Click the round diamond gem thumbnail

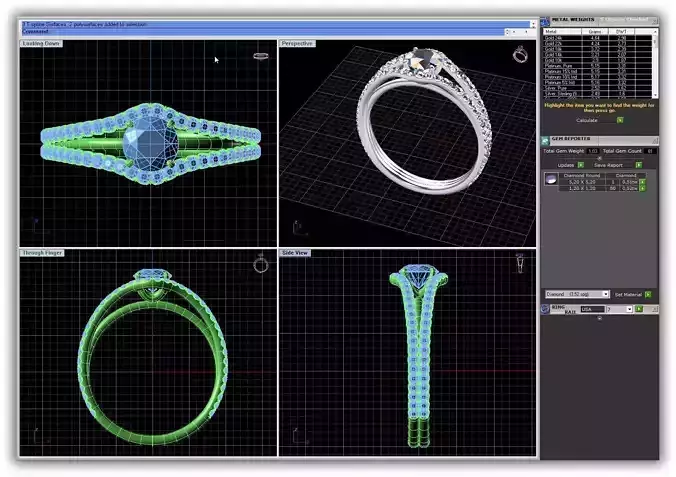(x=551, y=179)
